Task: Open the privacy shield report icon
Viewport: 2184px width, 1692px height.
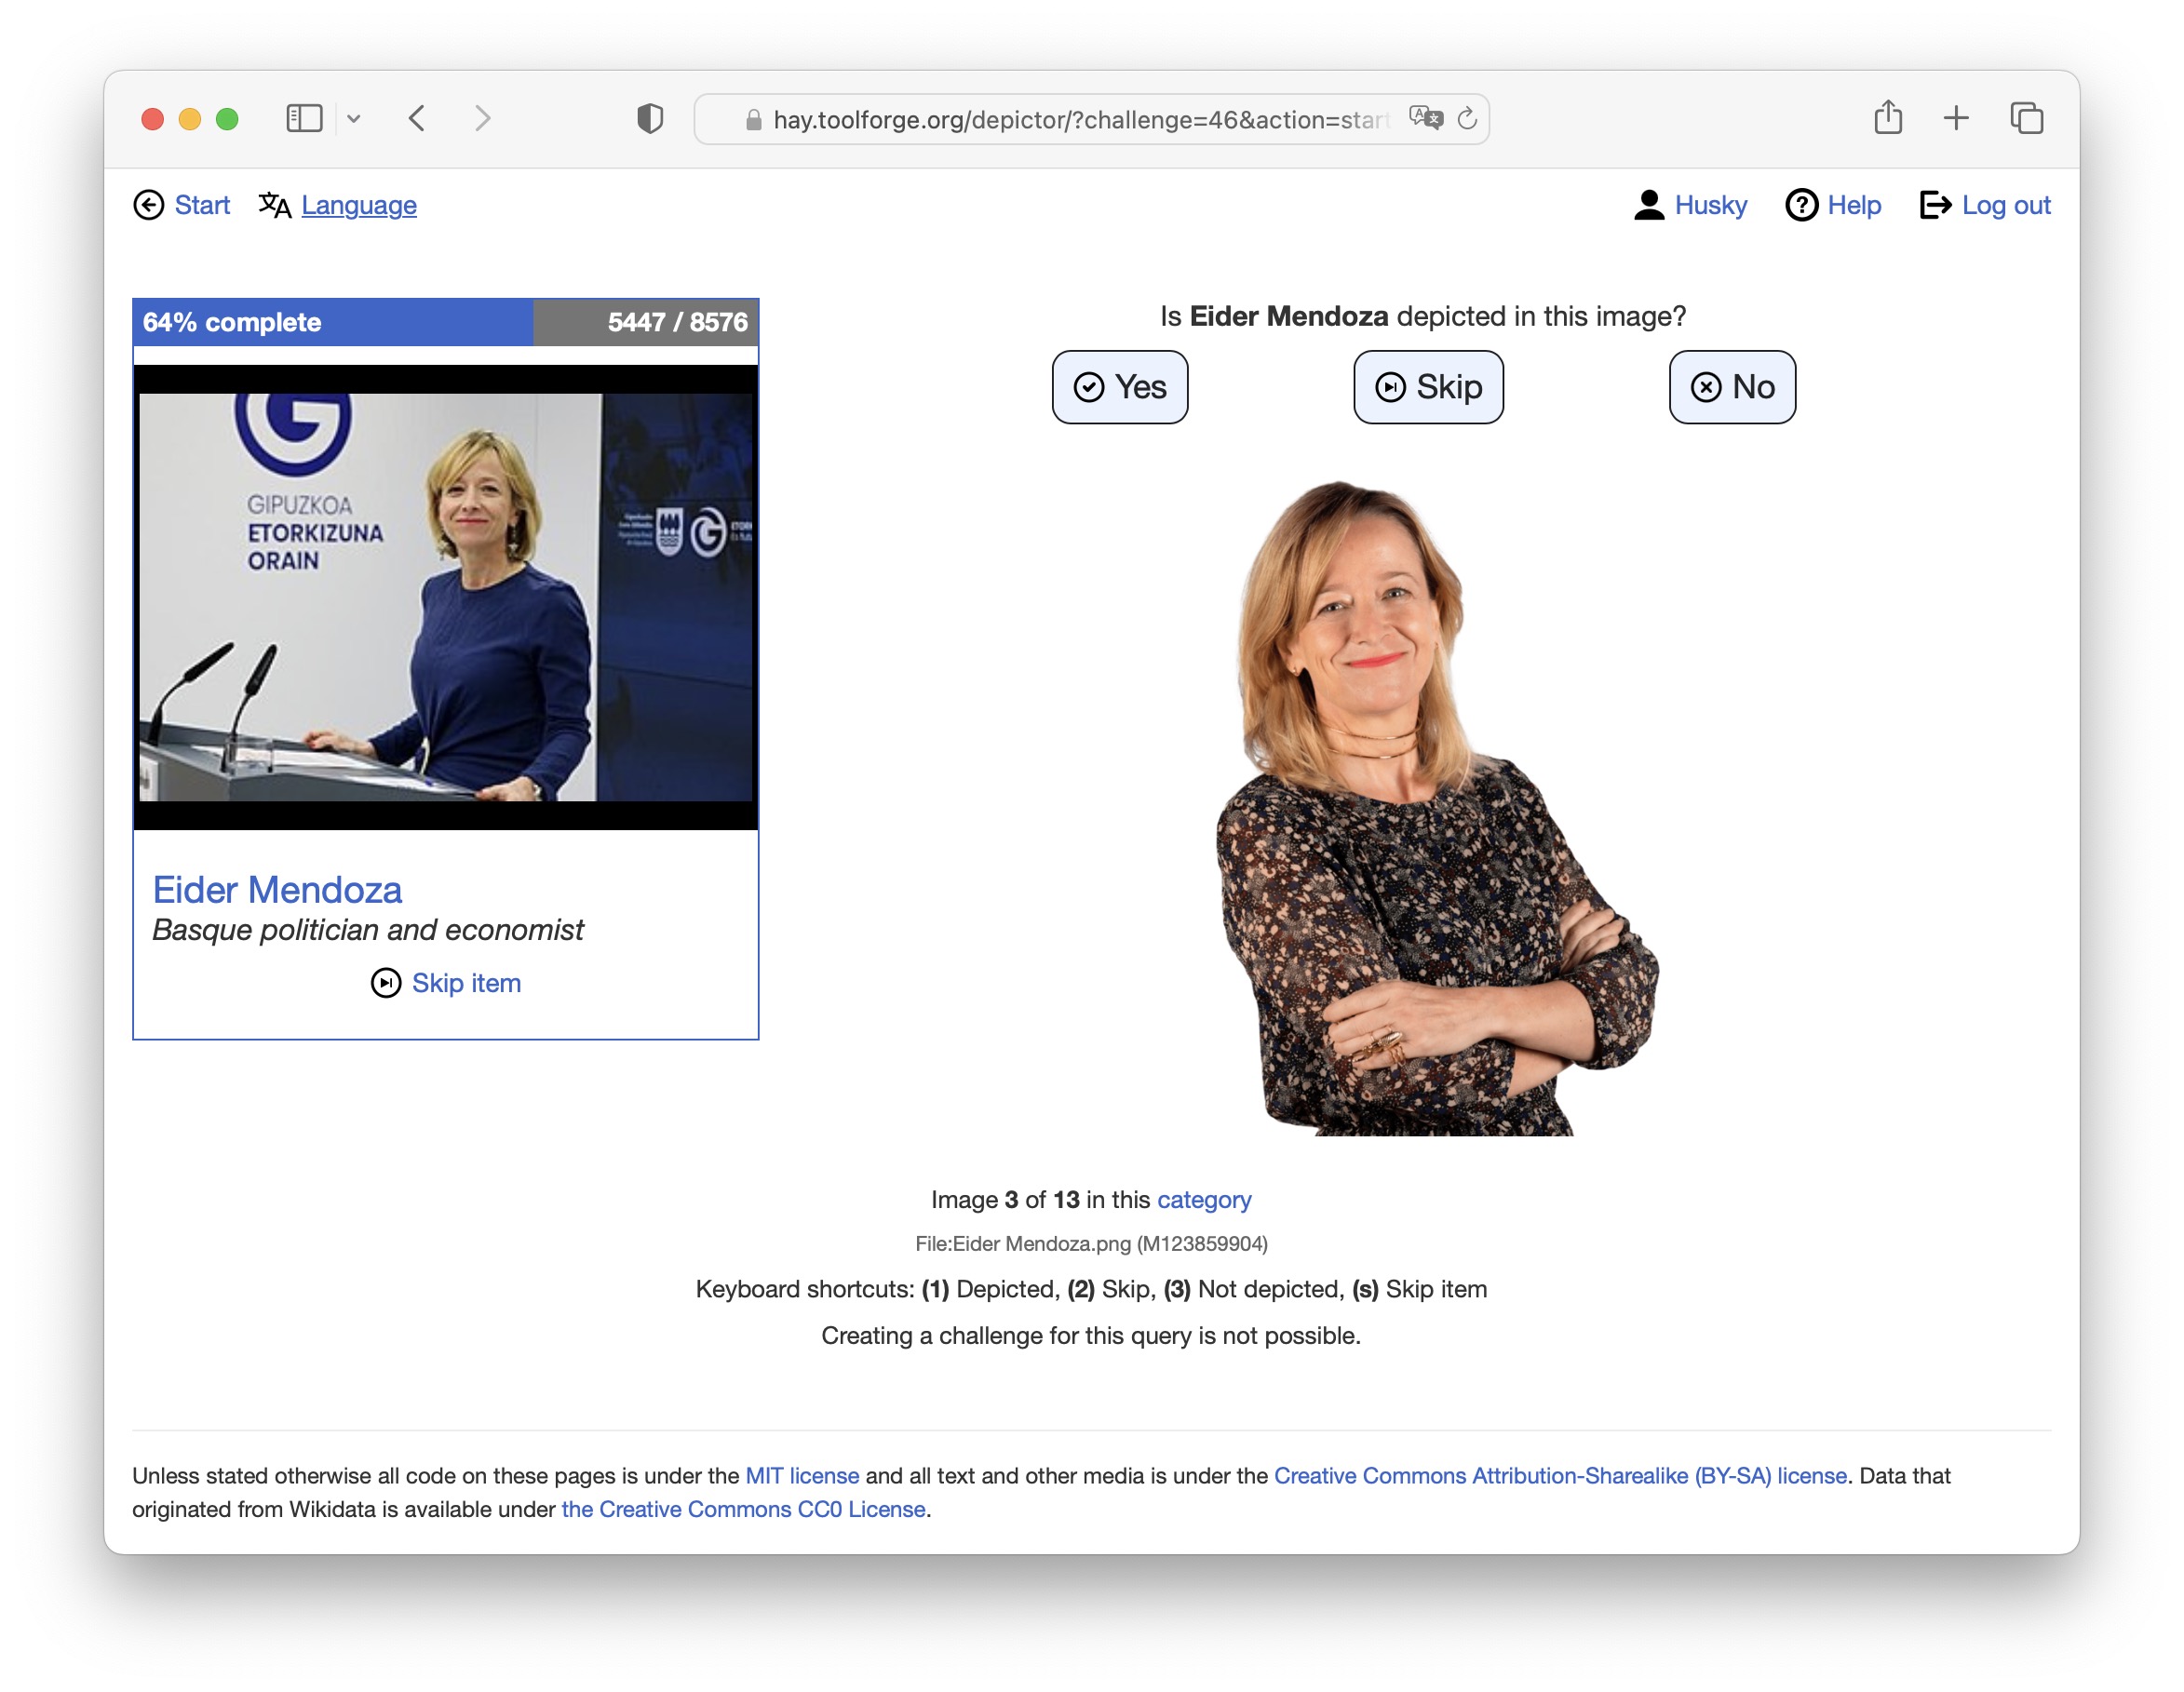Action: [650, 119]
